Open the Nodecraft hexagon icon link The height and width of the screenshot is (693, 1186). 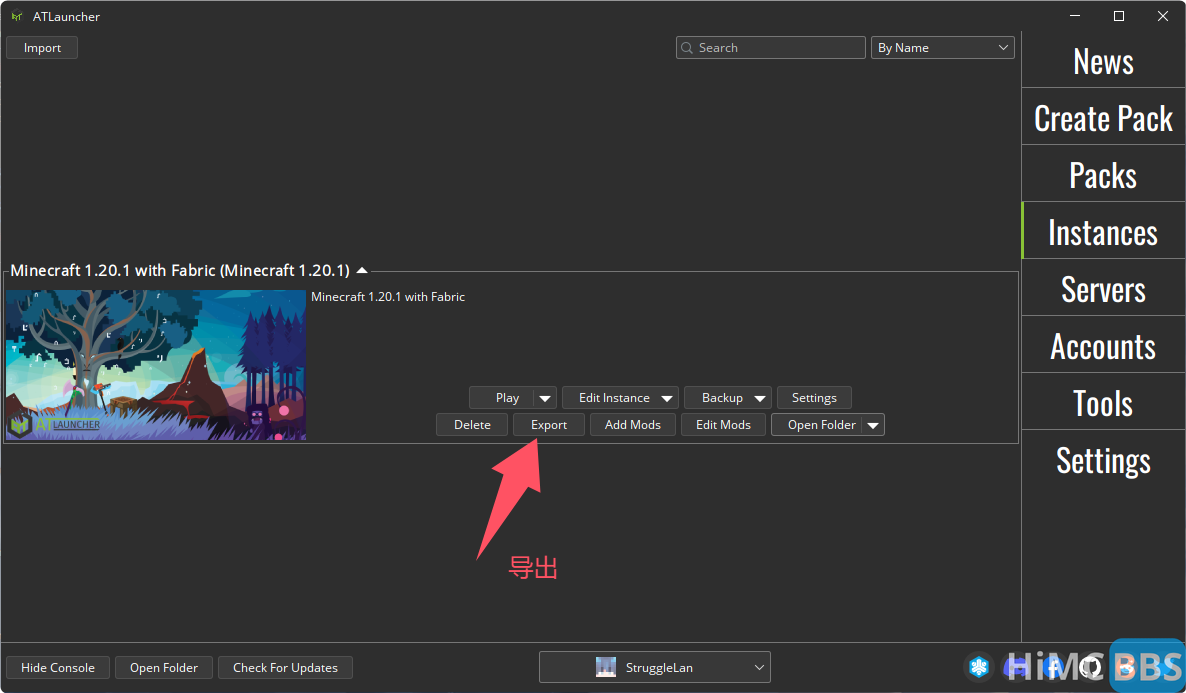point(979,667)
